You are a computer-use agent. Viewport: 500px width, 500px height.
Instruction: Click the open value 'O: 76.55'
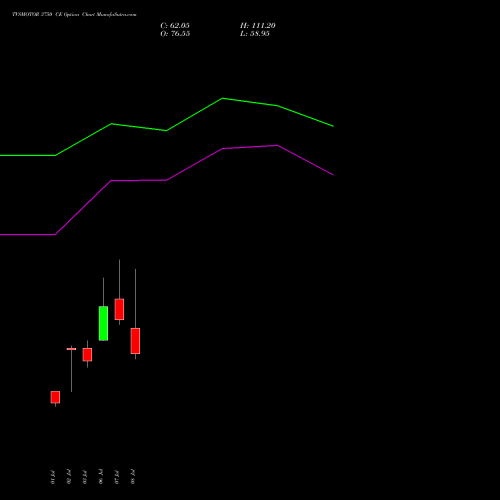[x=175, y=34]
